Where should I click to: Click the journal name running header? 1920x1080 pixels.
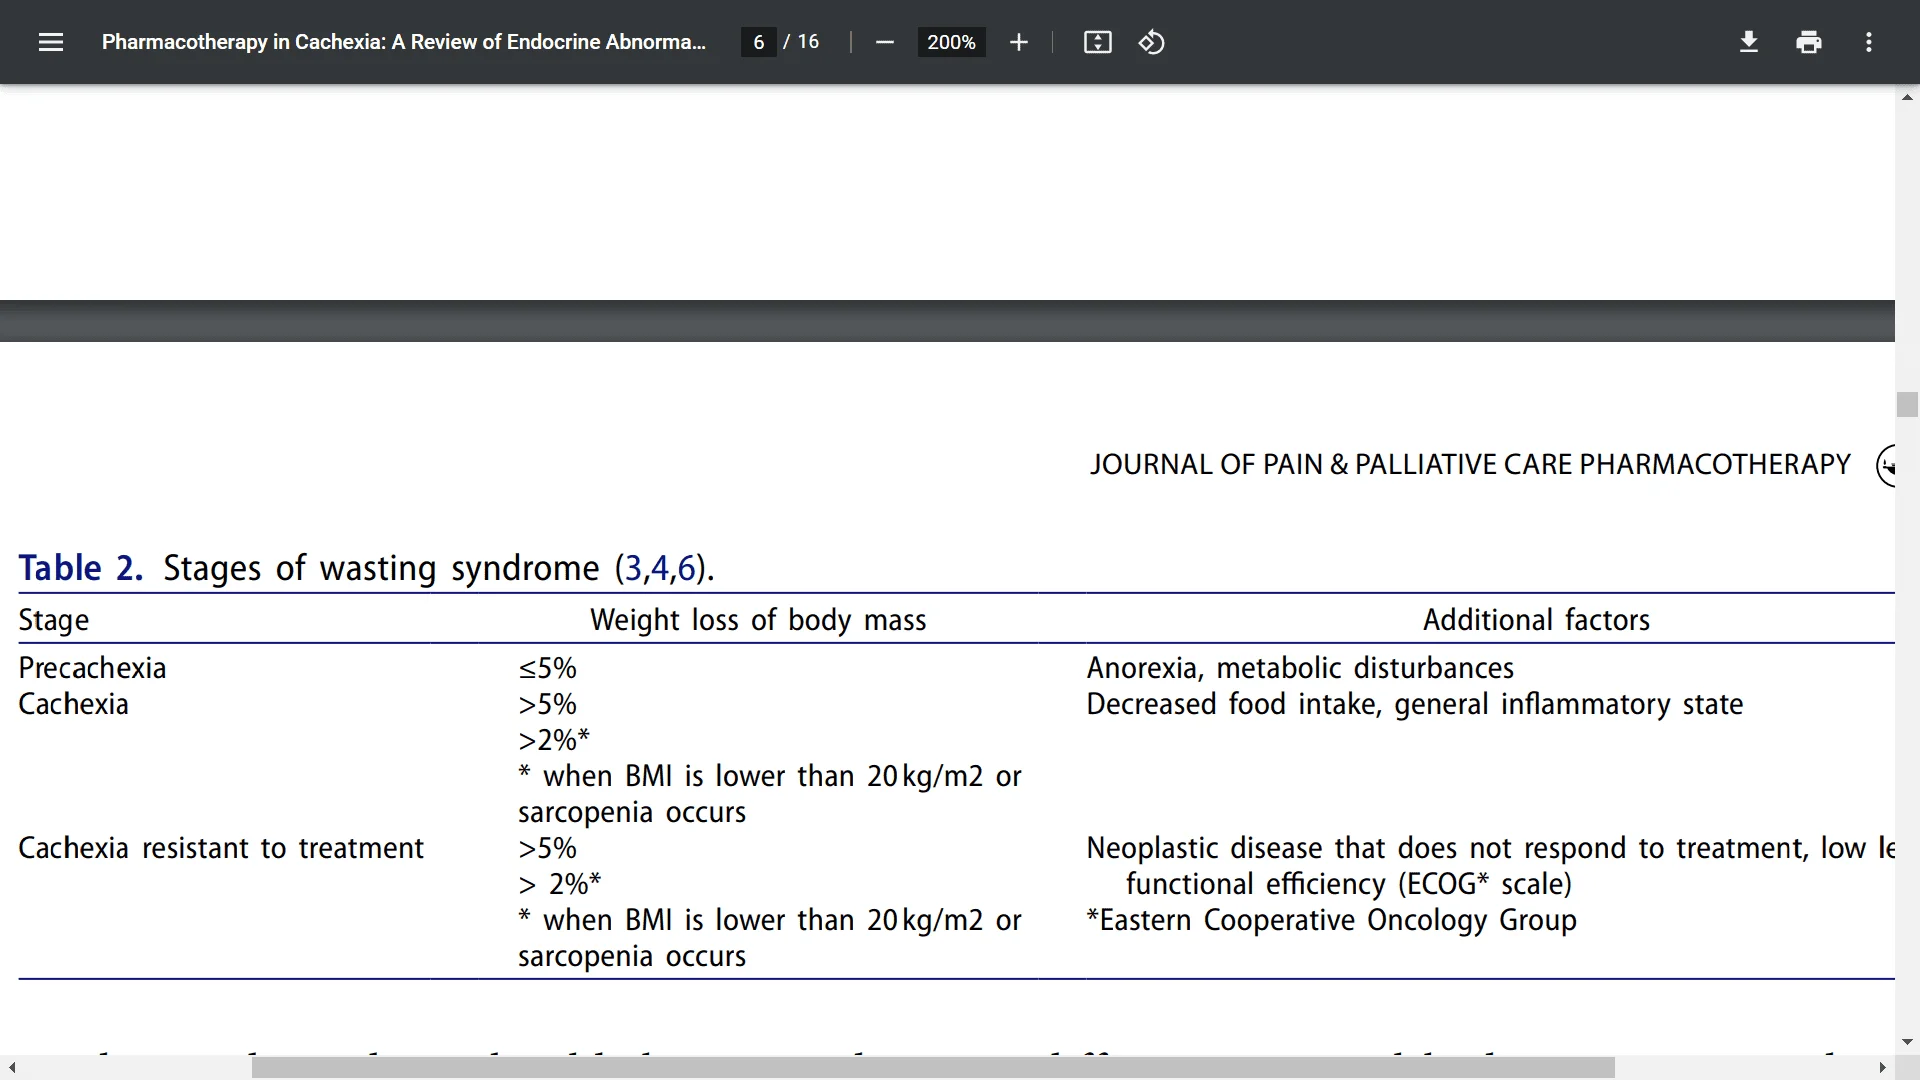coord(1470,464)
